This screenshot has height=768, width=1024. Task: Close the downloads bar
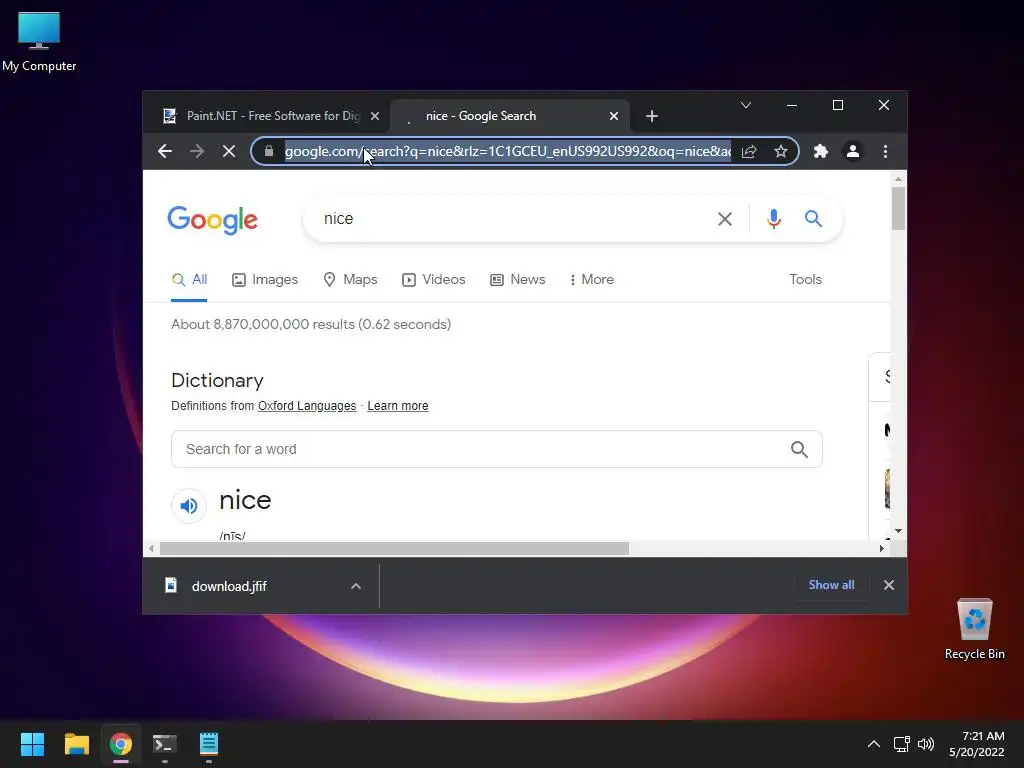point(889,585)
